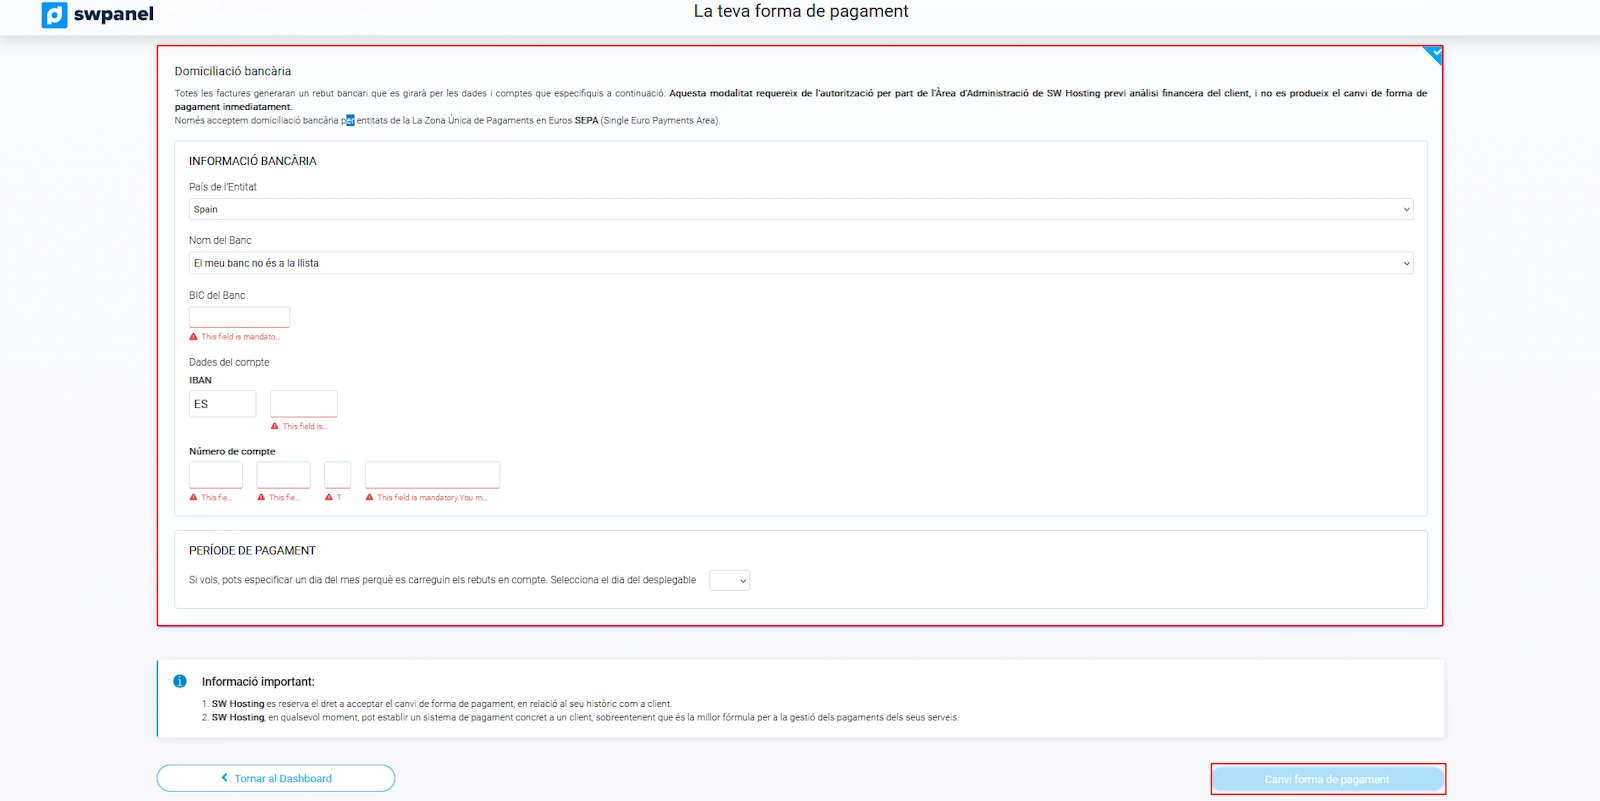Select the second Número de compte box

[283, 475]
